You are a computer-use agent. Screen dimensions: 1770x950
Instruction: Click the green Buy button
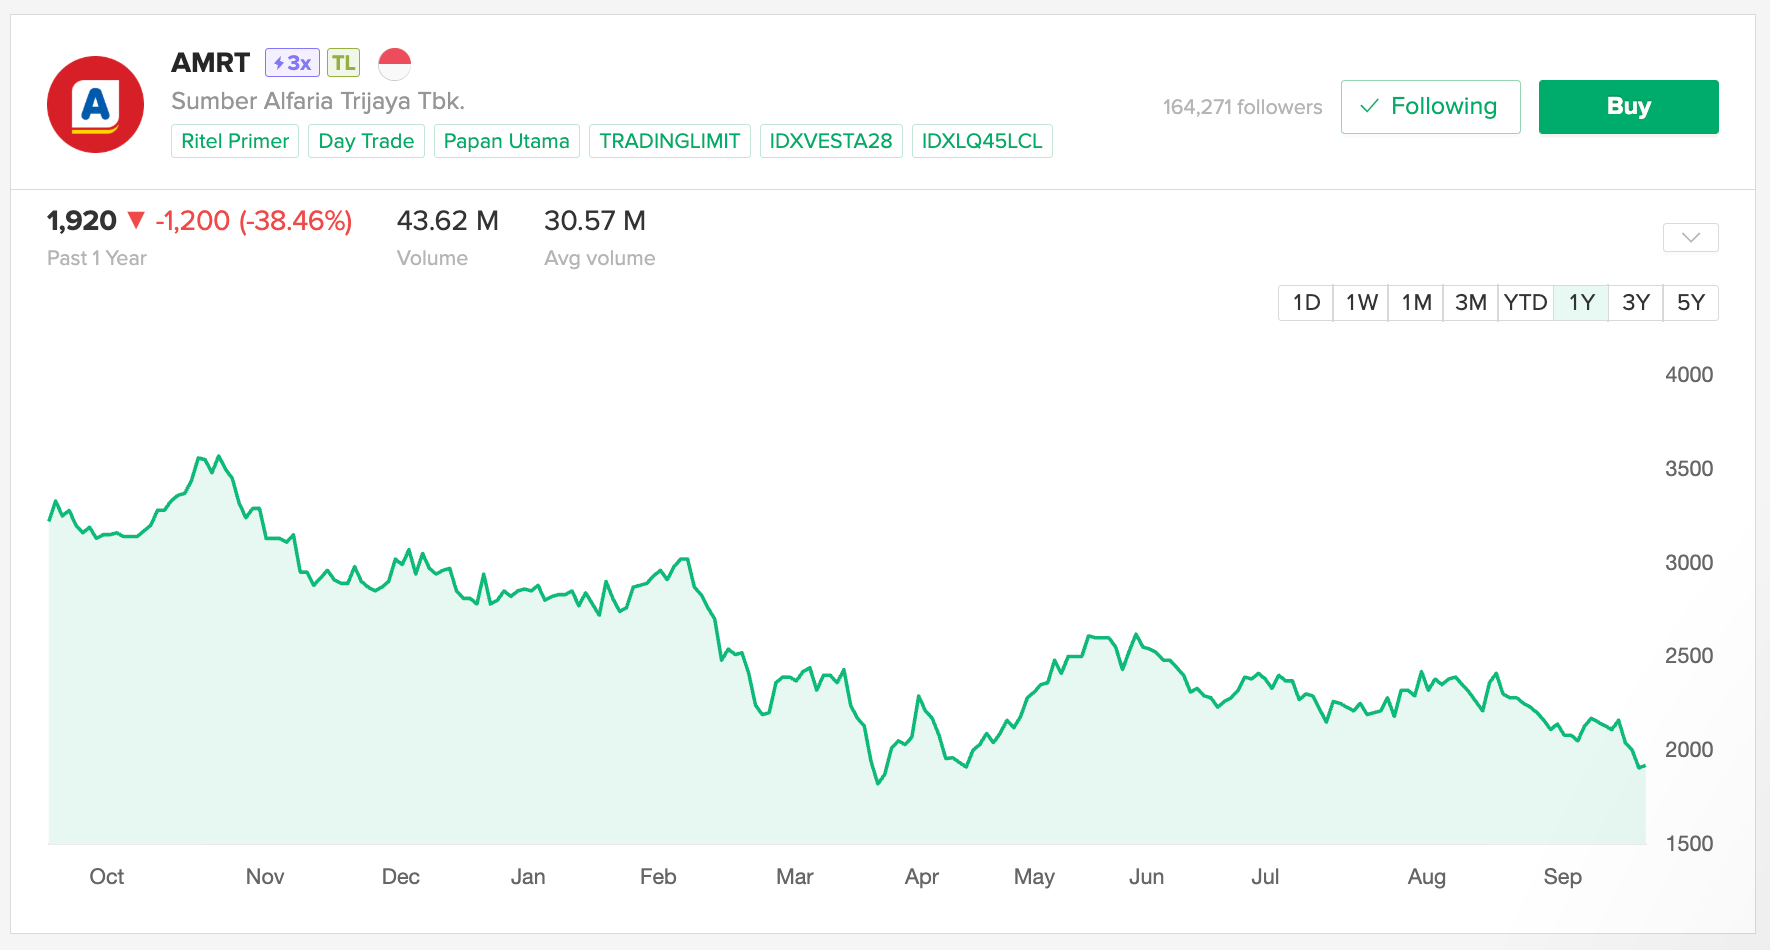tap(1628, 107)
